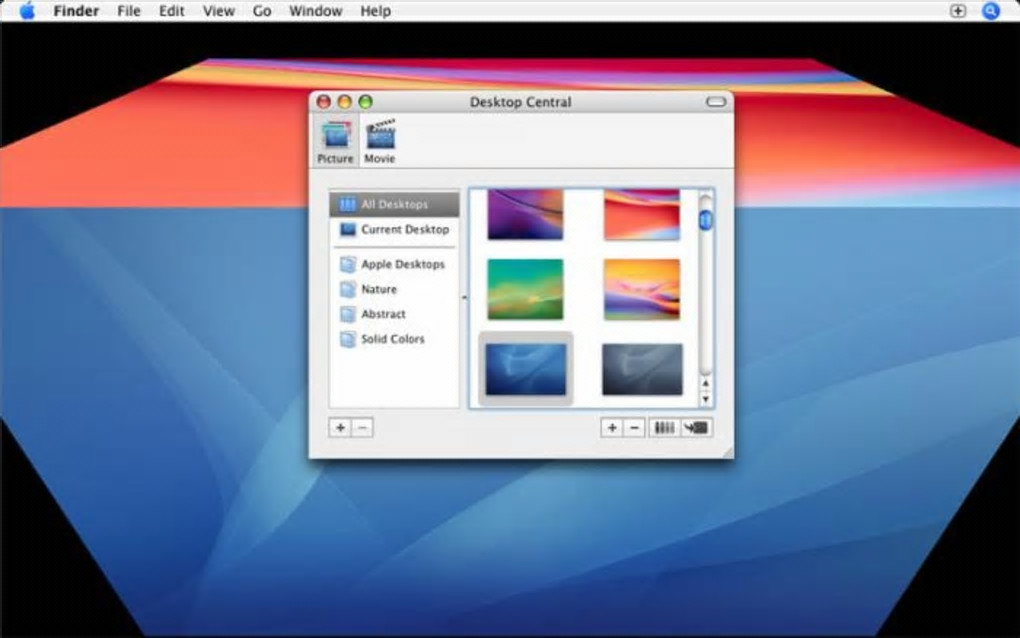Screen dimensions: 1020x638
Task: Click the Solid Colors folder icon
Action: (348, 339)
